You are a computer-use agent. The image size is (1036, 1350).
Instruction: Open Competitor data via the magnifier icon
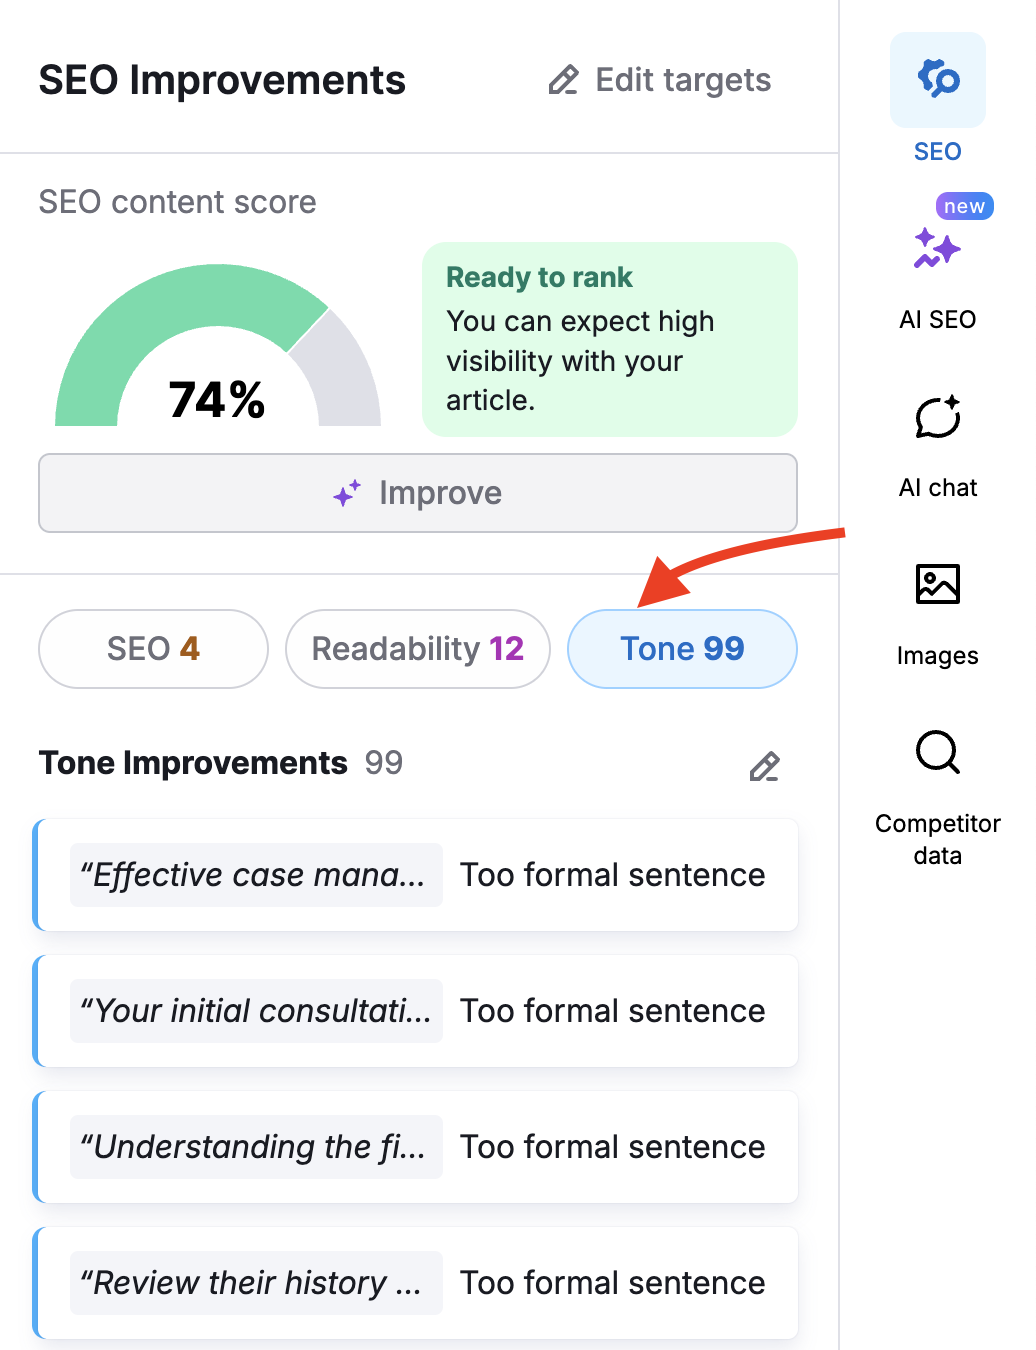936,753
